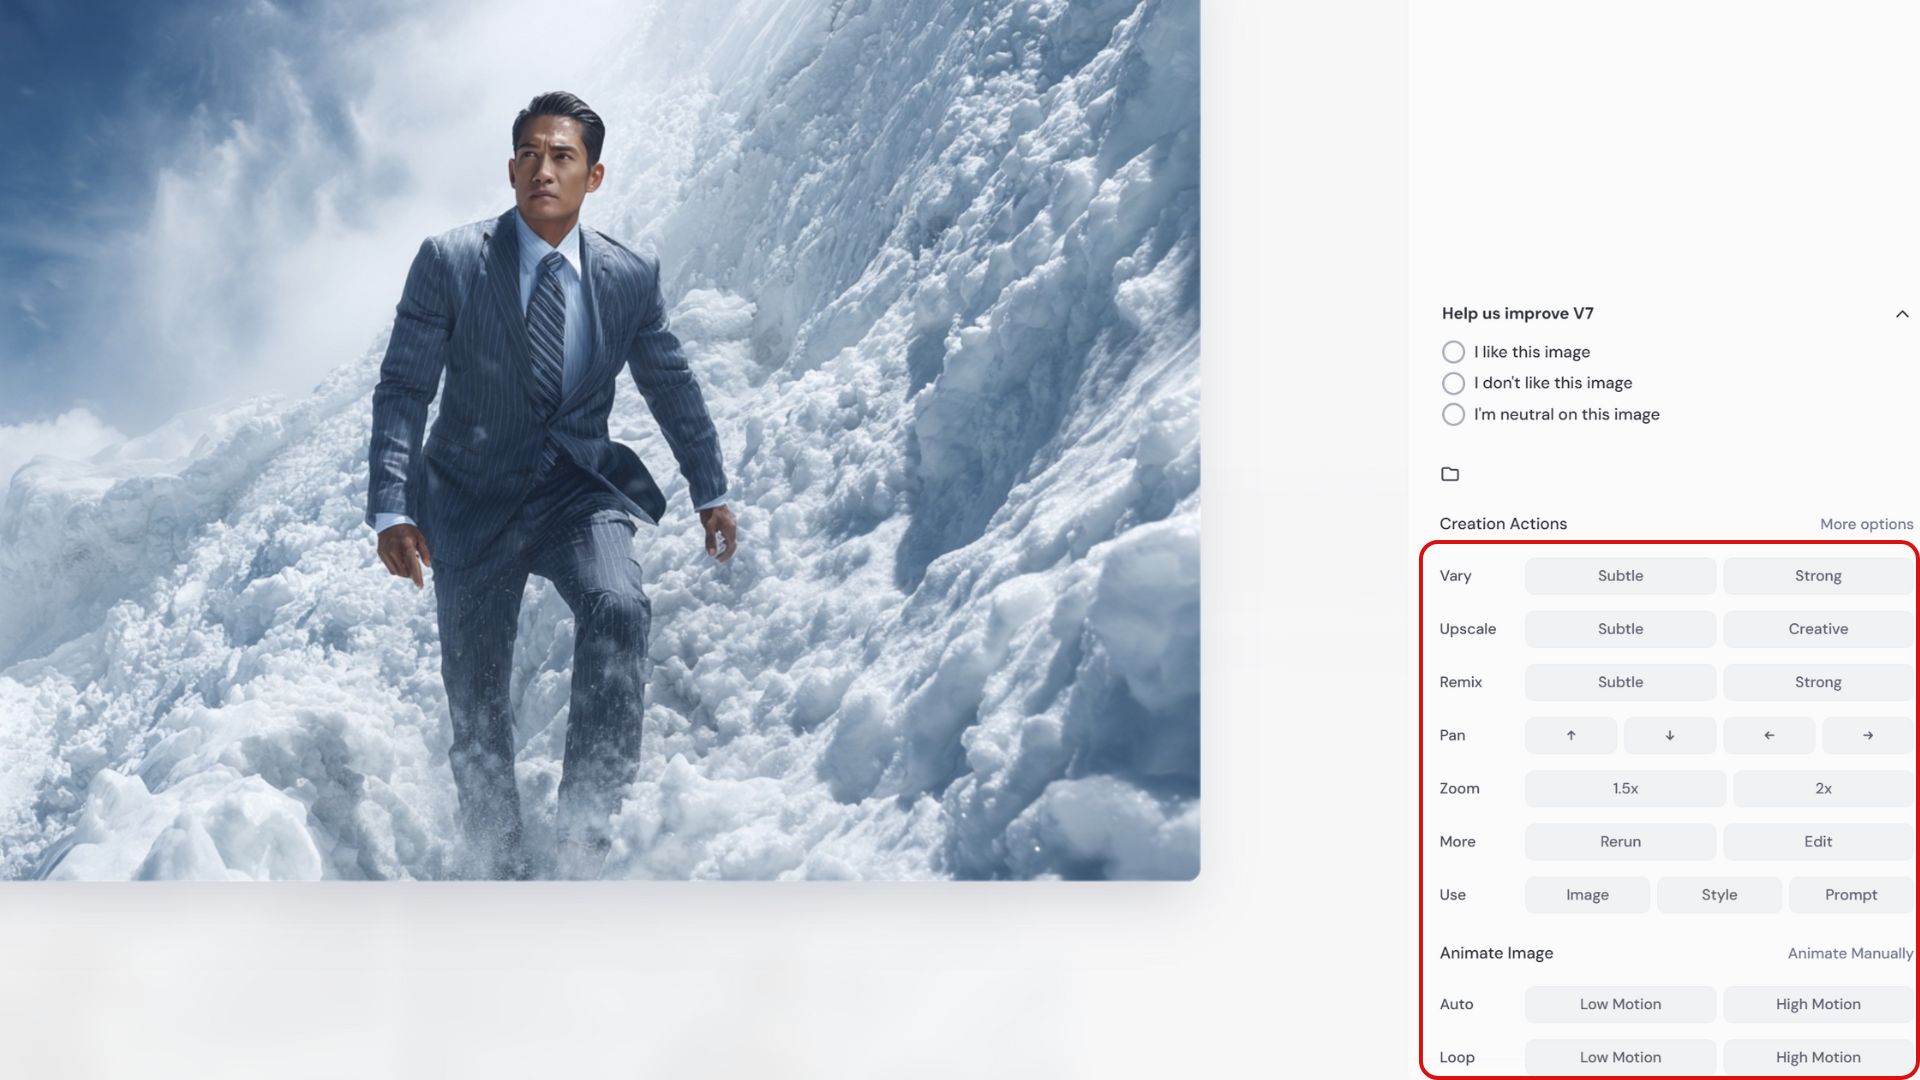This screenshot has width=1920, height=1080.
Task: Pan the image upward with up arrow
Action: pos(1570,735)
